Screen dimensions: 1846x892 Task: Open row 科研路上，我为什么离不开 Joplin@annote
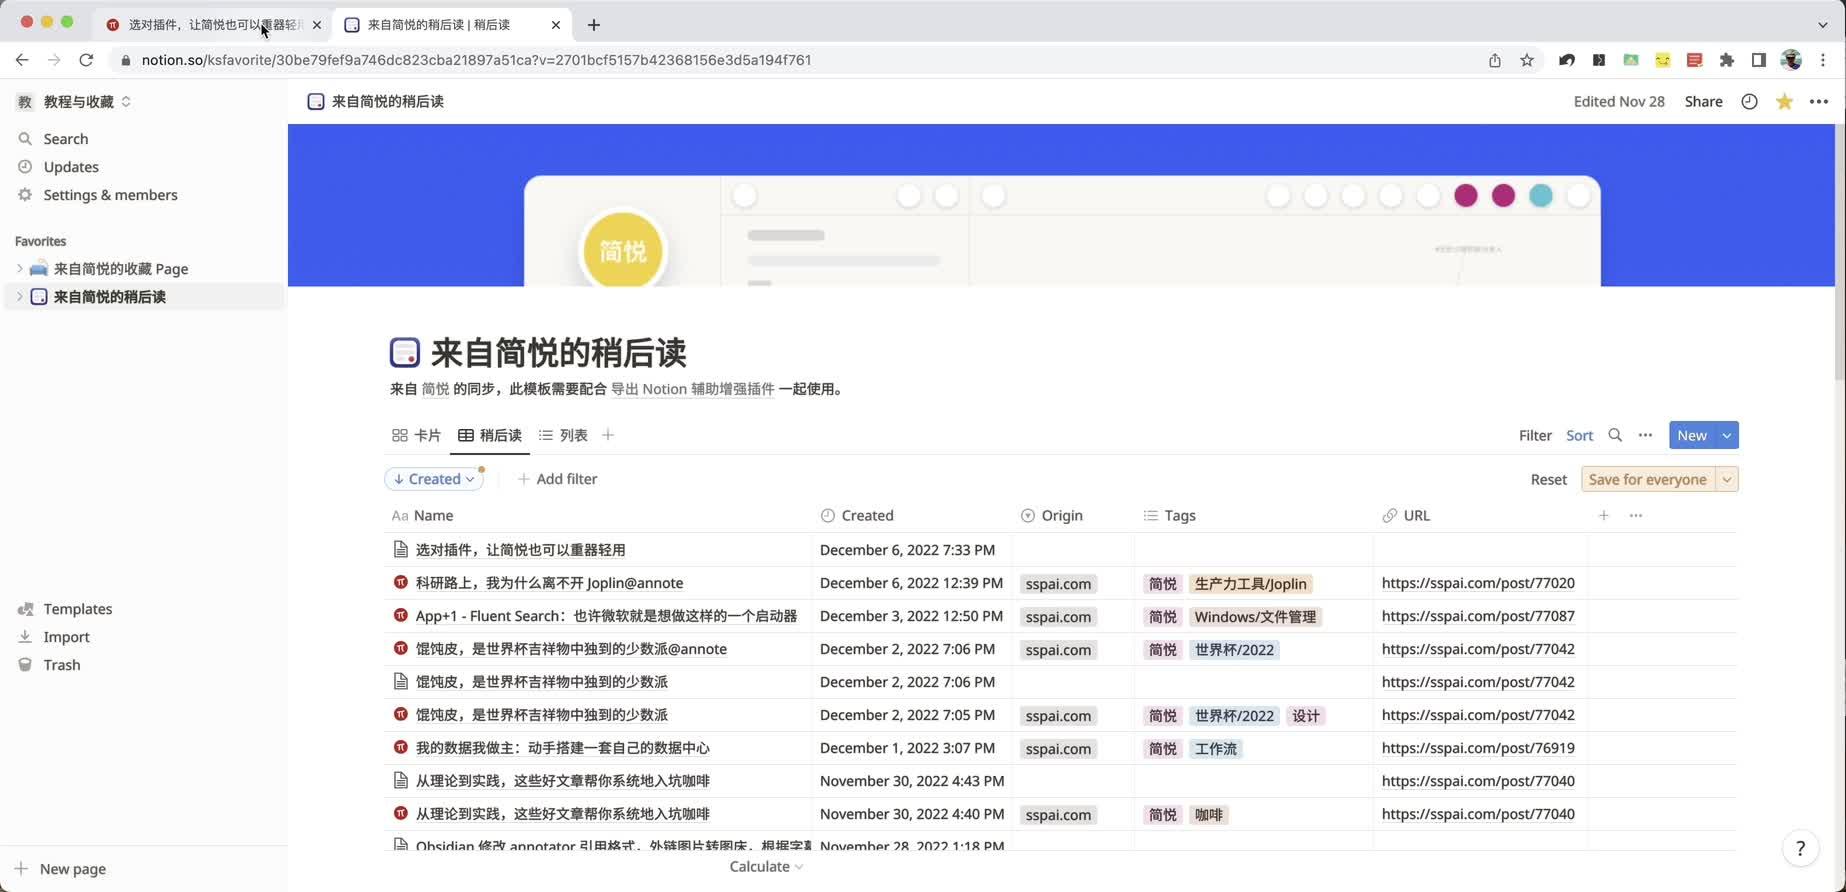(549, 583)
